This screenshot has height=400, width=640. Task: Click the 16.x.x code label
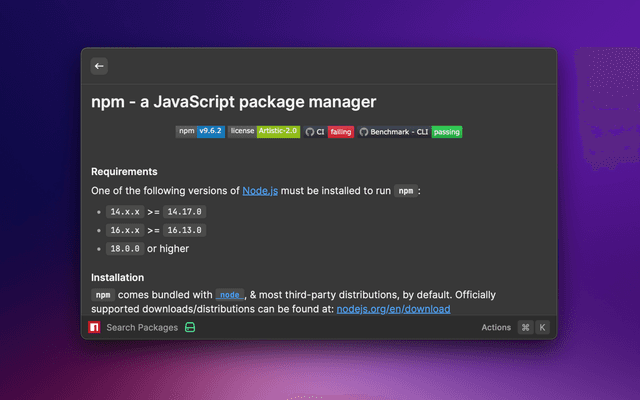tap(125, 230)
